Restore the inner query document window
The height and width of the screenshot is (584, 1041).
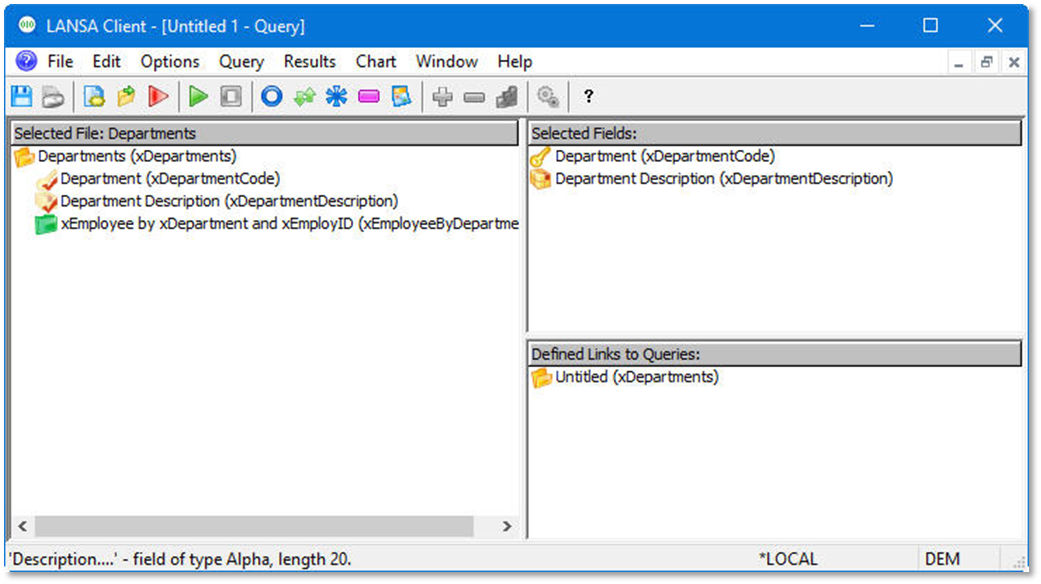coord(986,62)
